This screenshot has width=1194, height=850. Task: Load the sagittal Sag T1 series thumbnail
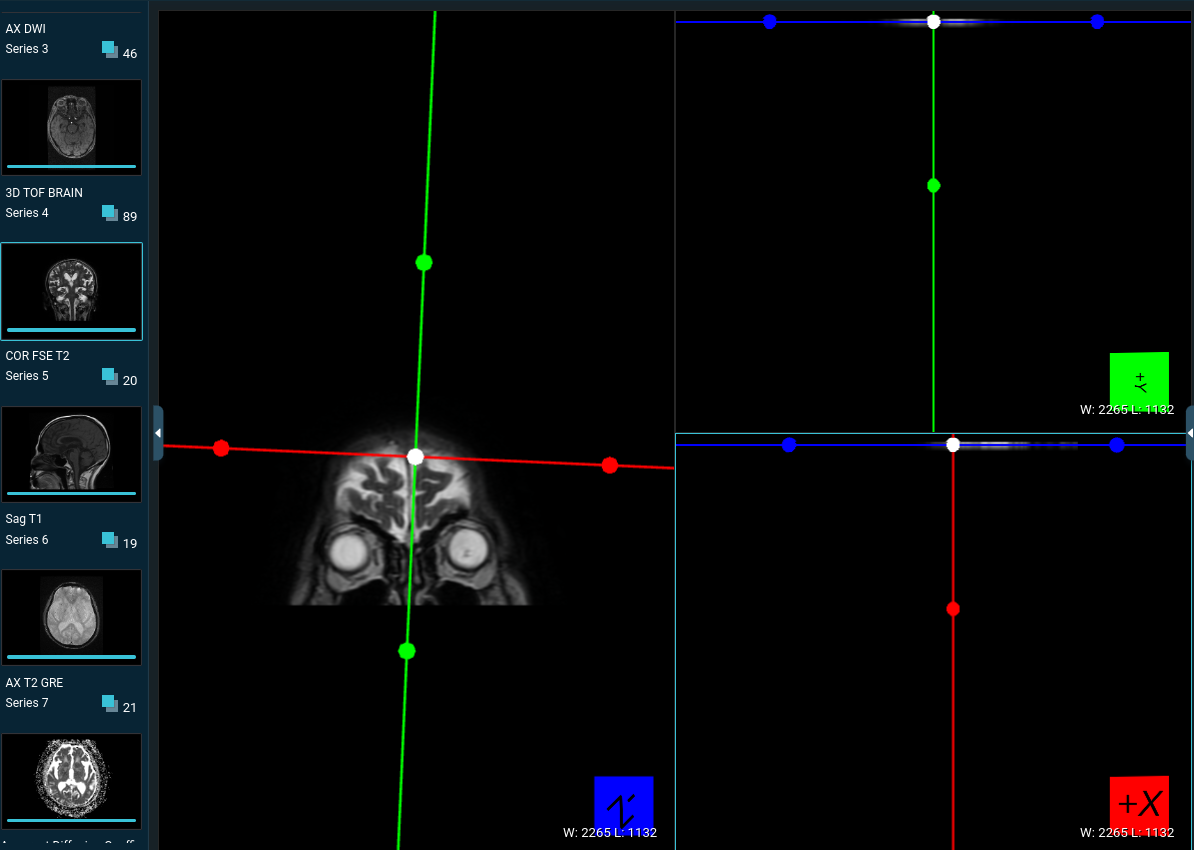pyautogui.click(x=72, y=454)
